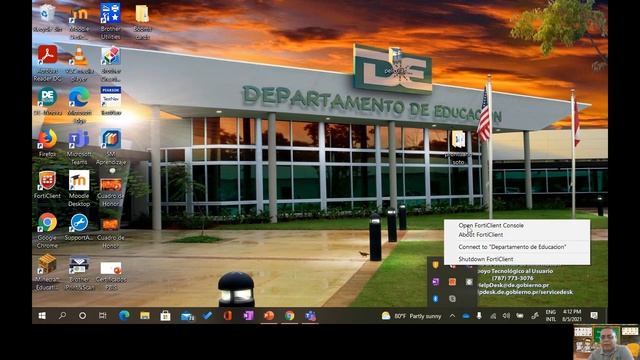The height and width of the screenshot is (360, 640).
Task: Switch to PowerPoint on the taskbar
Action: (269, 316)
